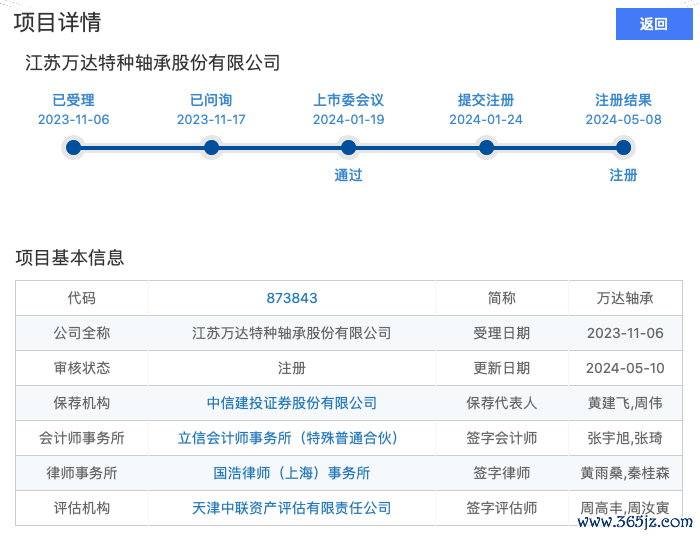Click the 保荐代表人 label cell

coord(502,403)
